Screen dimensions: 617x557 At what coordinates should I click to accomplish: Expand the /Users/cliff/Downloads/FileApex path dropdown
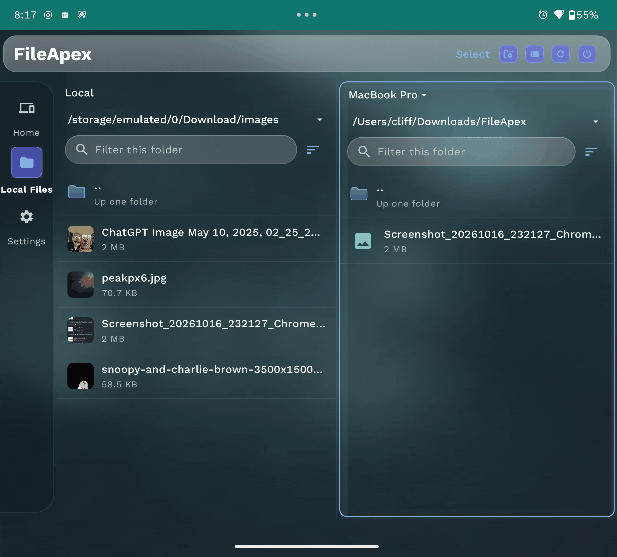click(x=596, y=122)
